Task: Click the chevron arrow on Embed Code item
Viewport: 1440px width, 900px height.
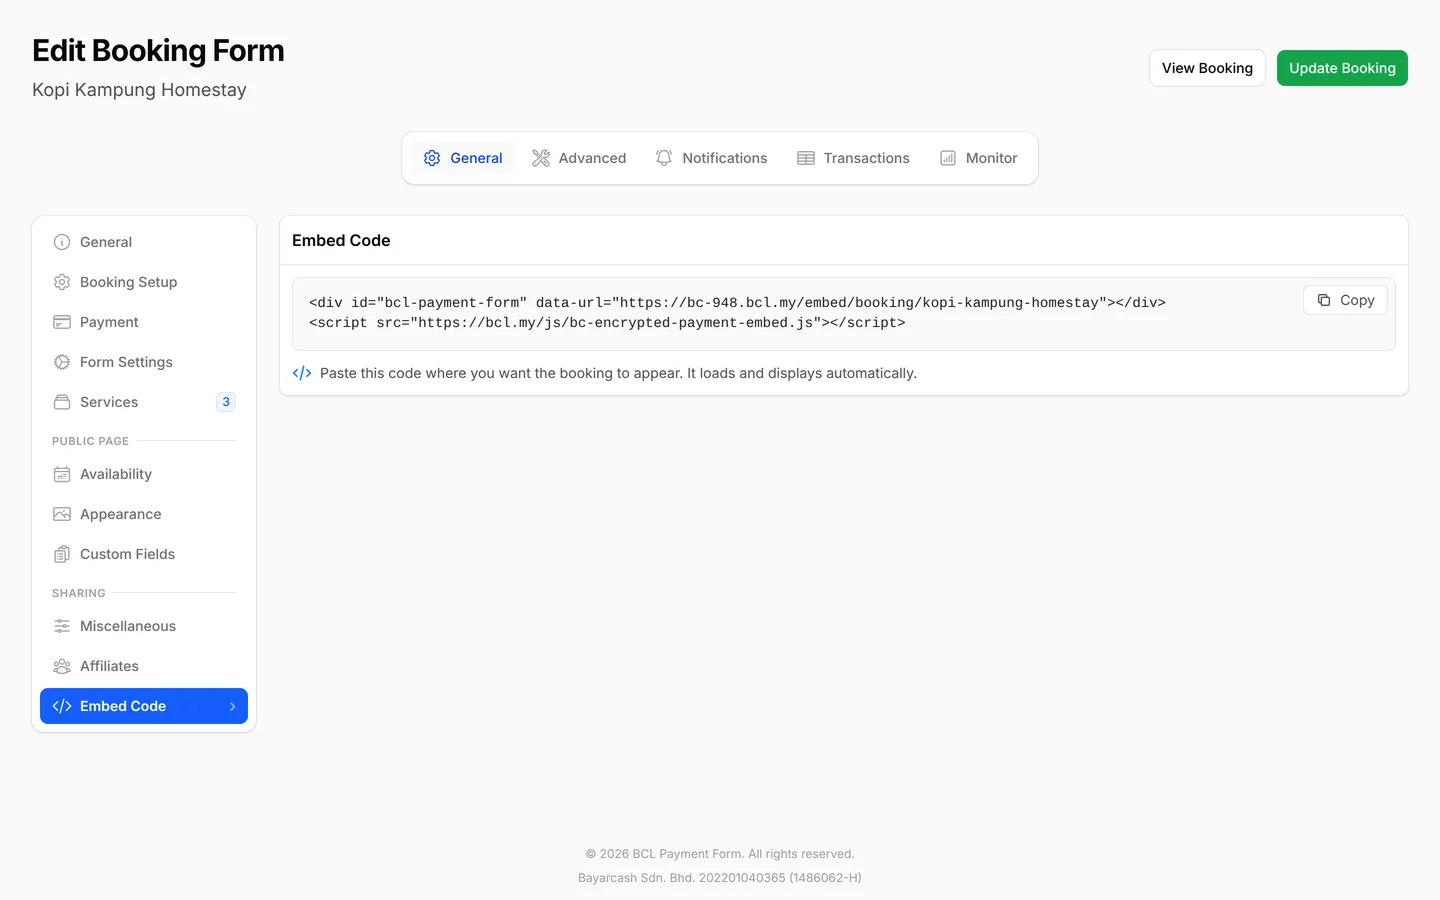Action: [x=232, y=706]
